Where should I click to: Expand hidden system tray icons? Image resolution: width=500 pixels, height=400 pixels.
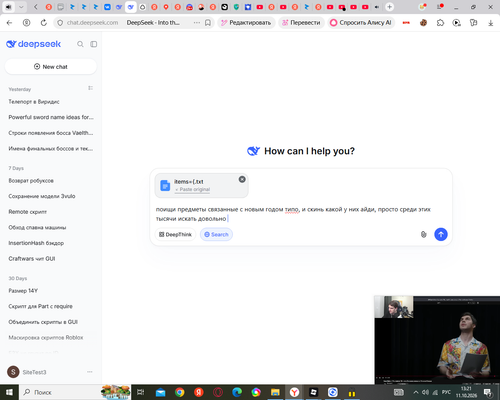416,392
